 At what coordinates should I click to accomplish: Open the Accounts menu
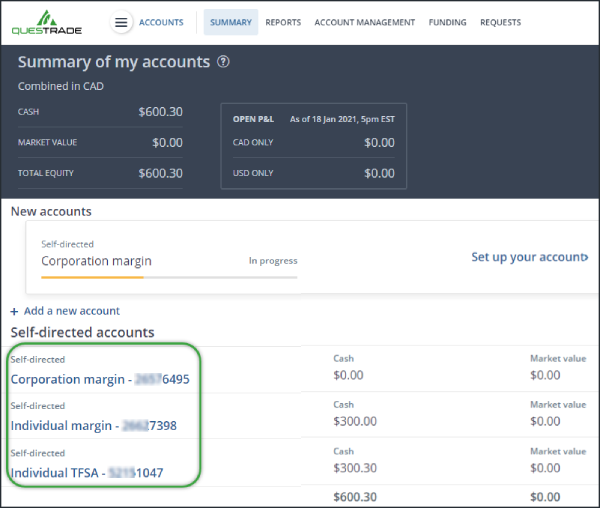(161, 22)
